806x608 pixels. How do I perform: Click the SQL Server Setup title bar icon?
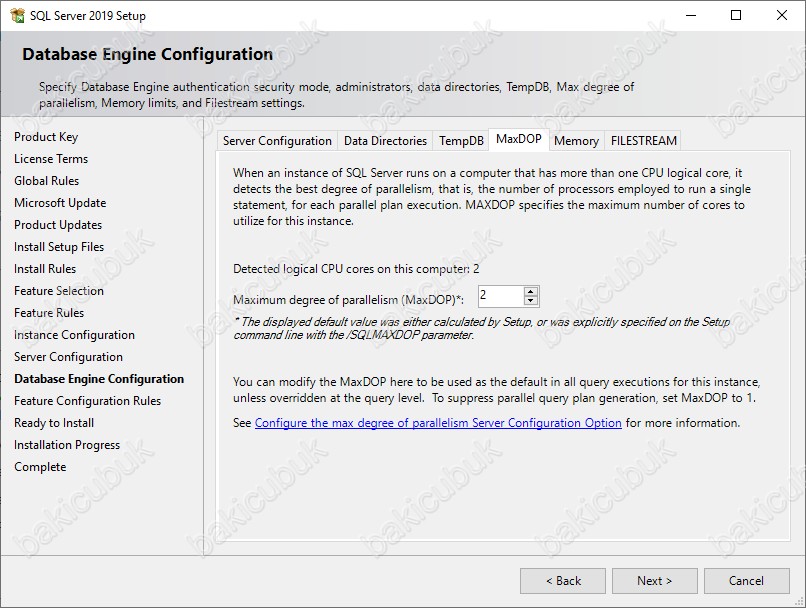point(17,15)
